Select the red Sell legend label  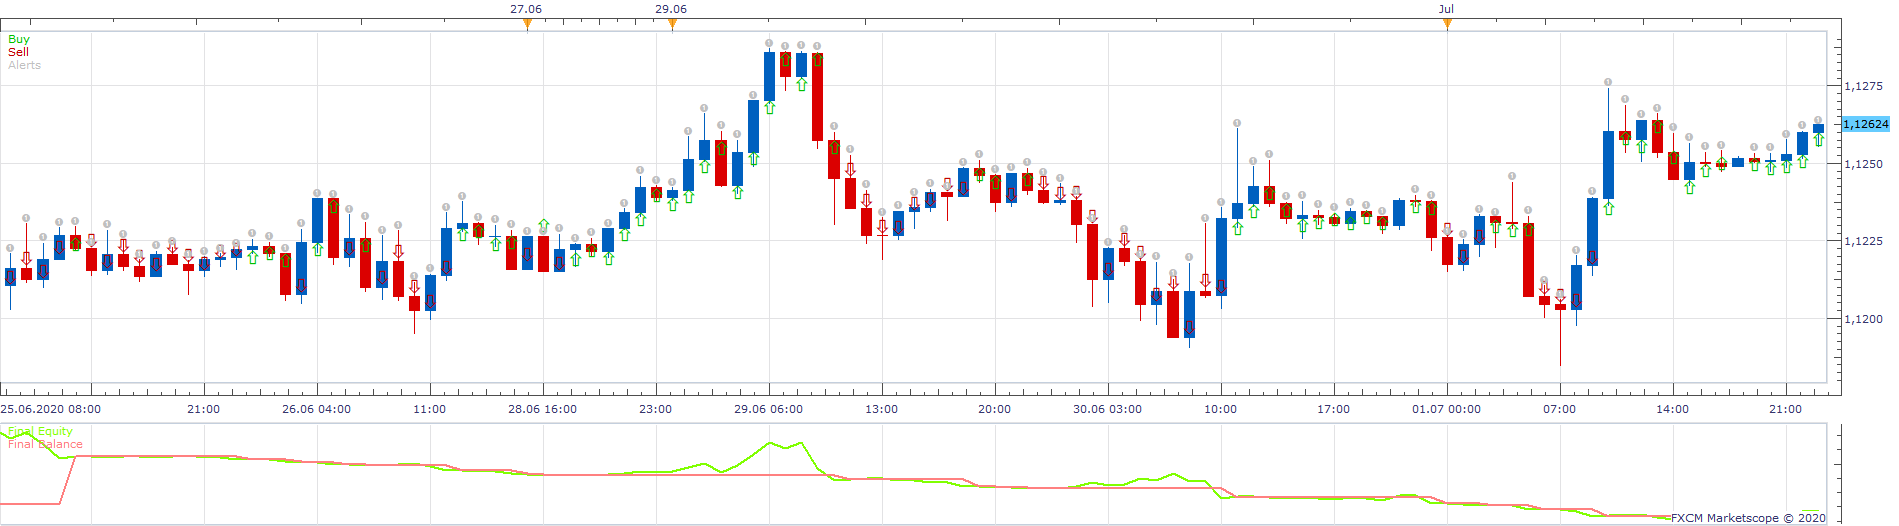tap(18, 52)
